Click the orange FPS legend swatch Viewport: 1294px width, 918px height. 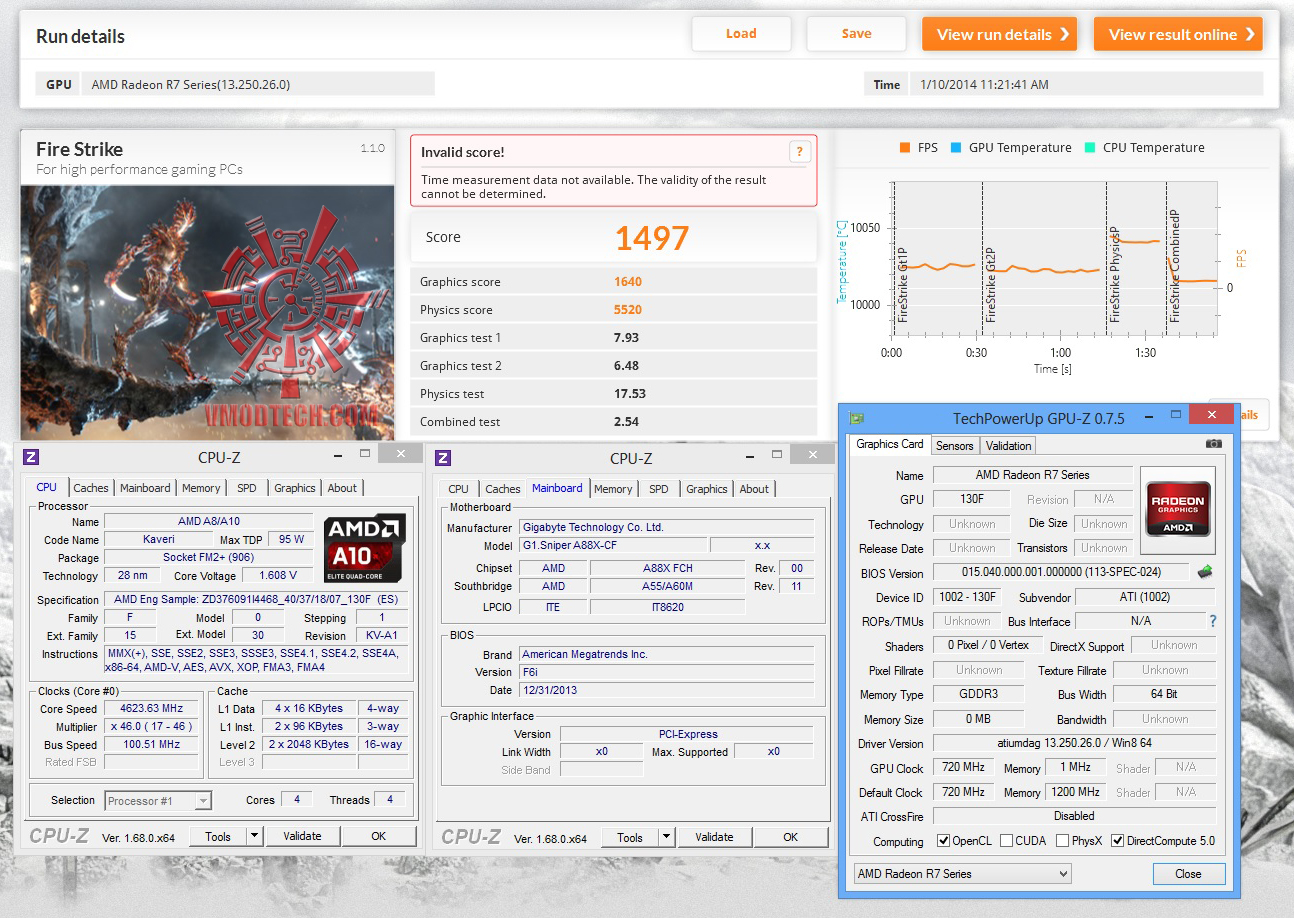tap(905, 148)
